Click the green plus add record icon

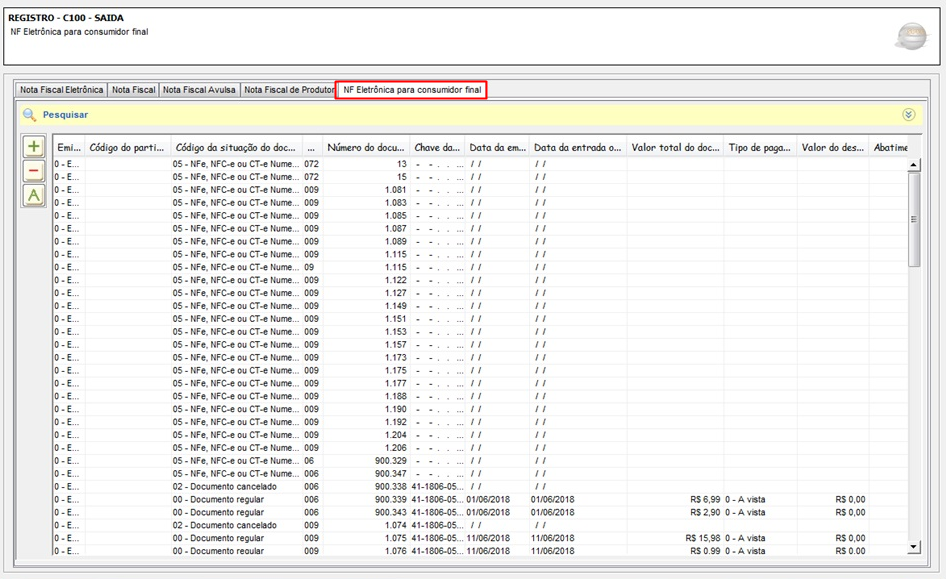(34, 146)
